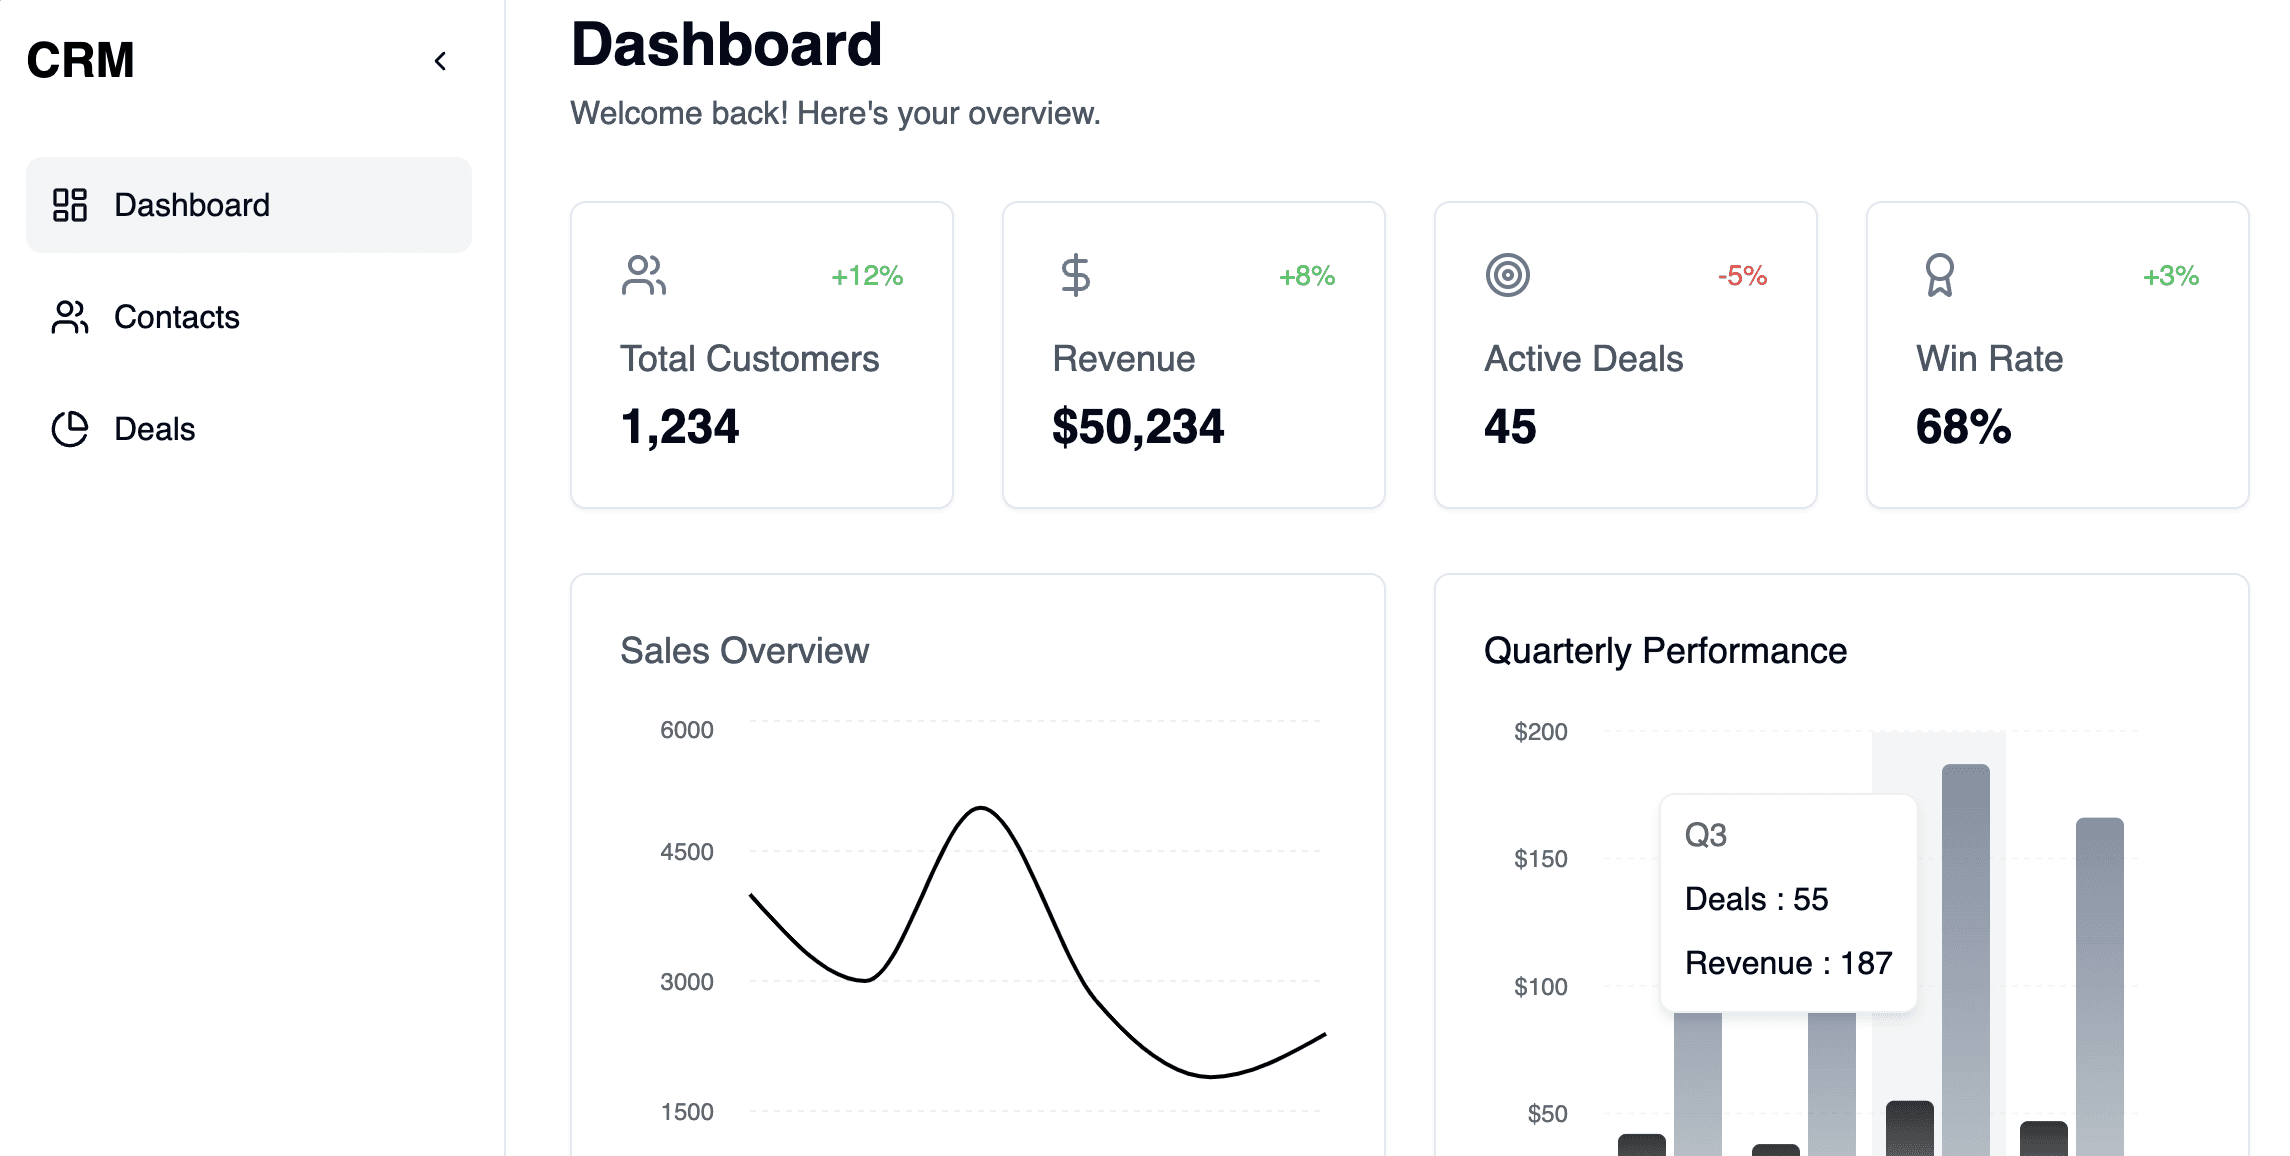
Task: Click the Contacts people icon in sidebar
Action: click(x=70, y=317)
